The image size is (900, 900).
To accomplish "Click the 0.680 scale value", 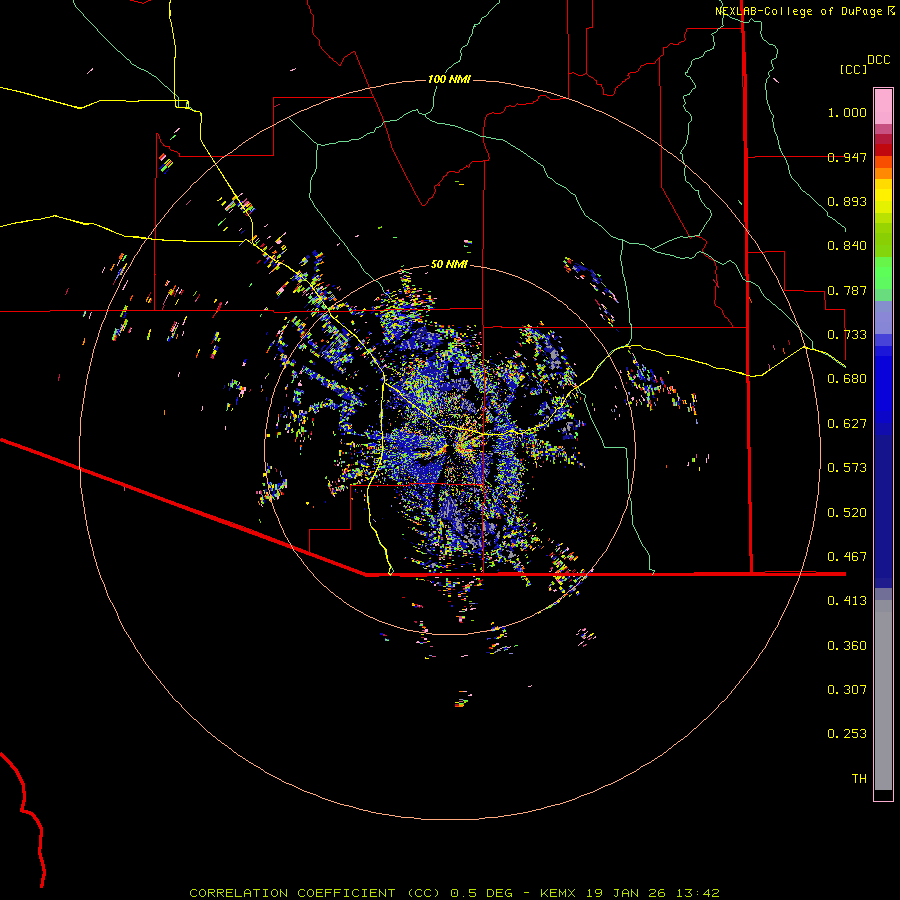I will tap(847, 379).
